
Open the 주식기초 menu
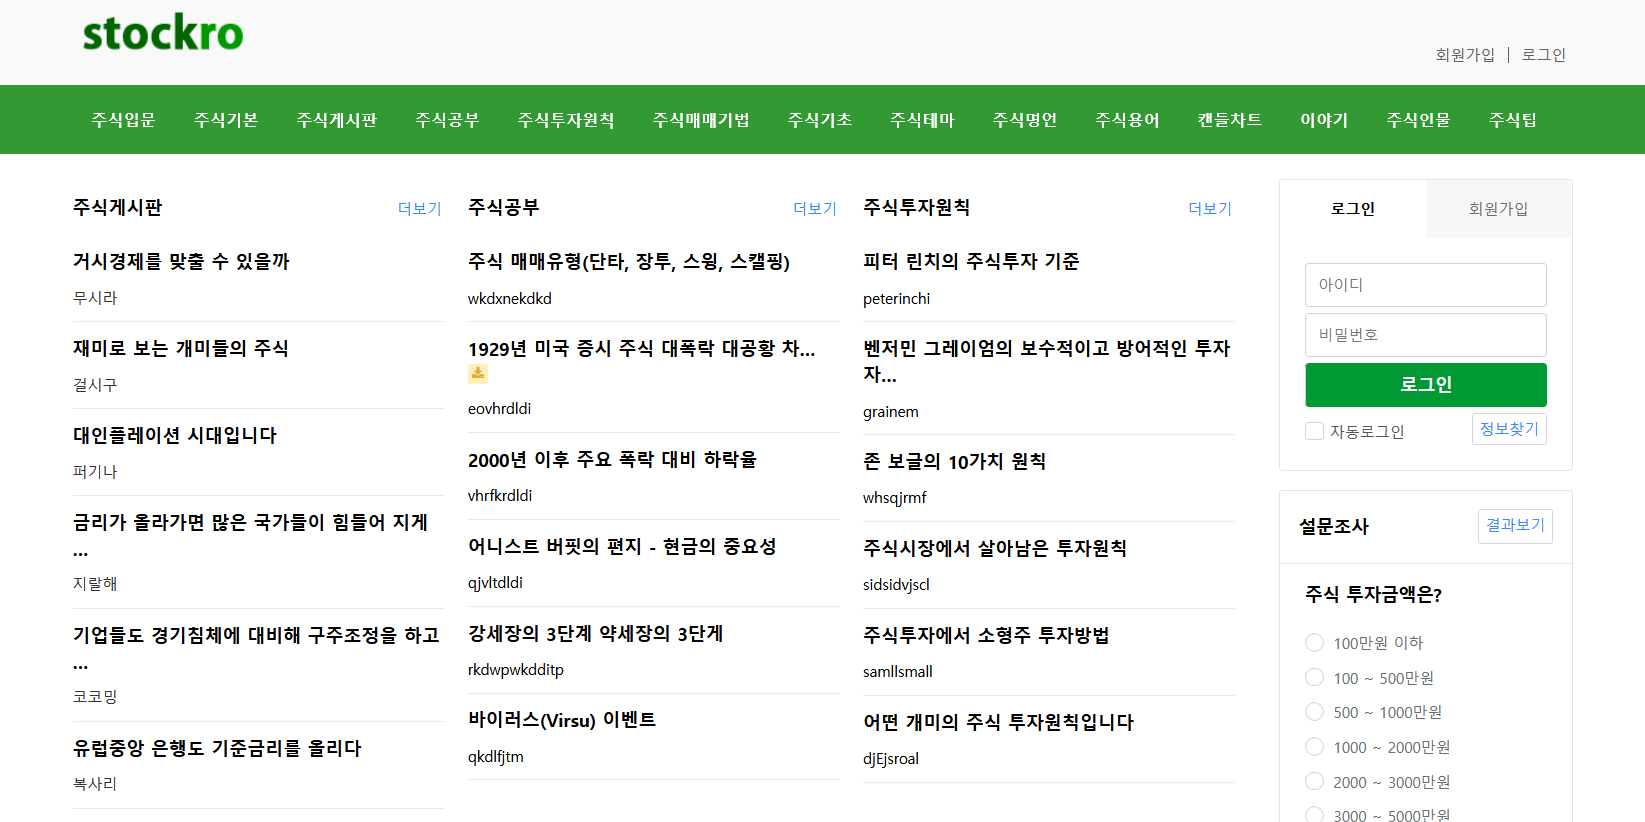(x=820, y=120)
